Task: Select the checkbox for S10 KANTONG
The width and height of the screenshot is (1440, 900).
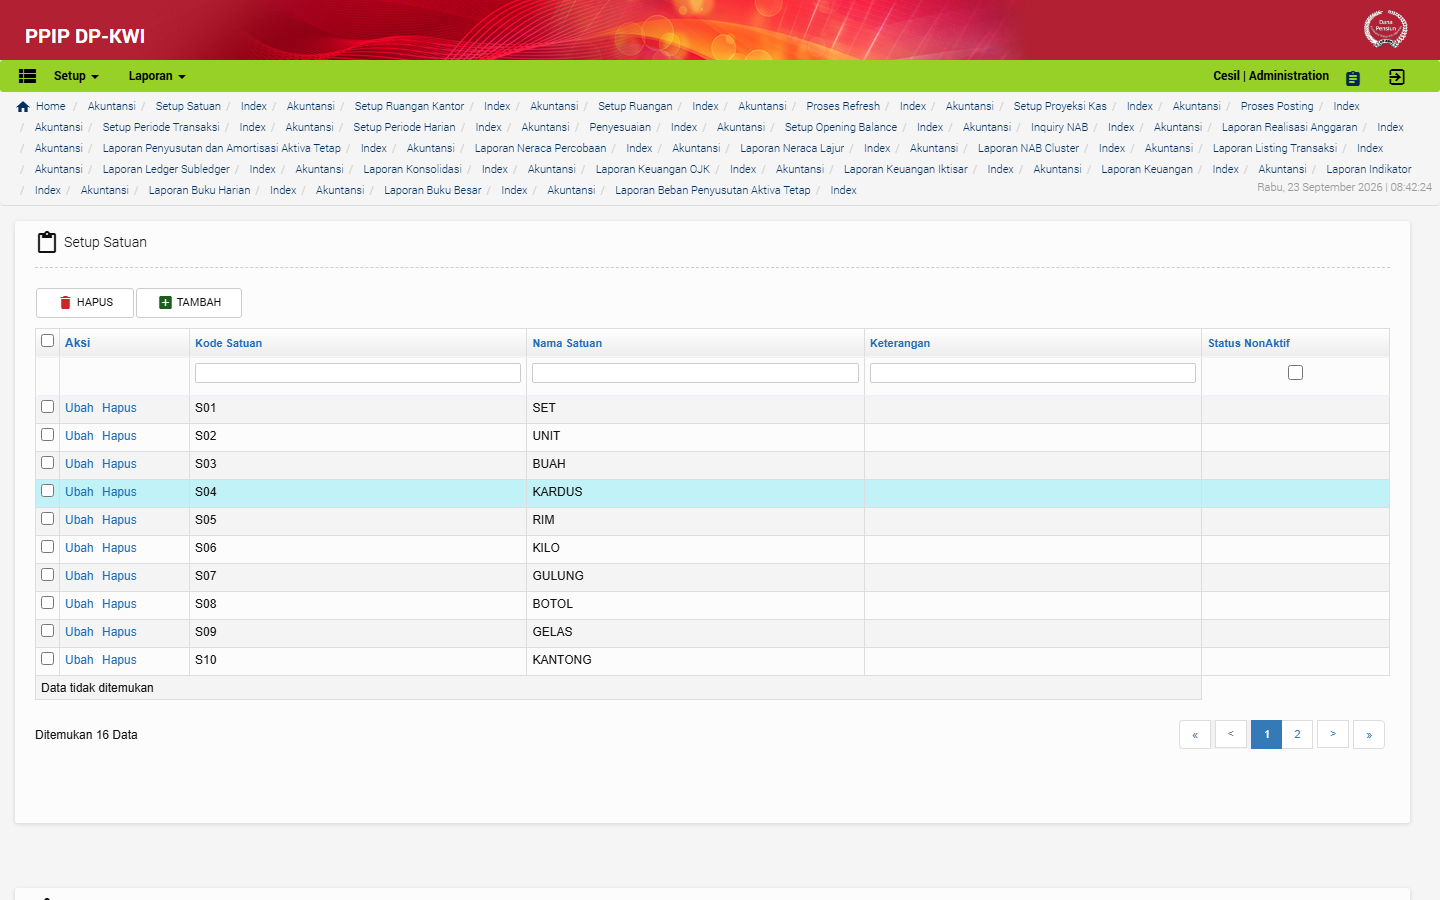Action: click(x=47, y=659)
